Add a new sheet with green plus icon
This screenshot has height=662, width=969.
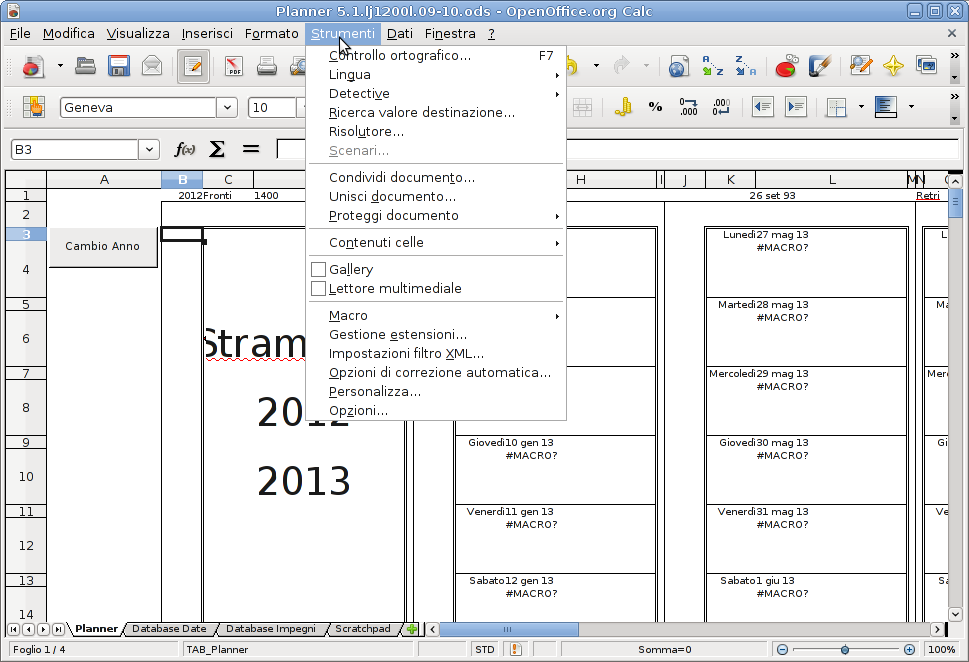(412, 629)
